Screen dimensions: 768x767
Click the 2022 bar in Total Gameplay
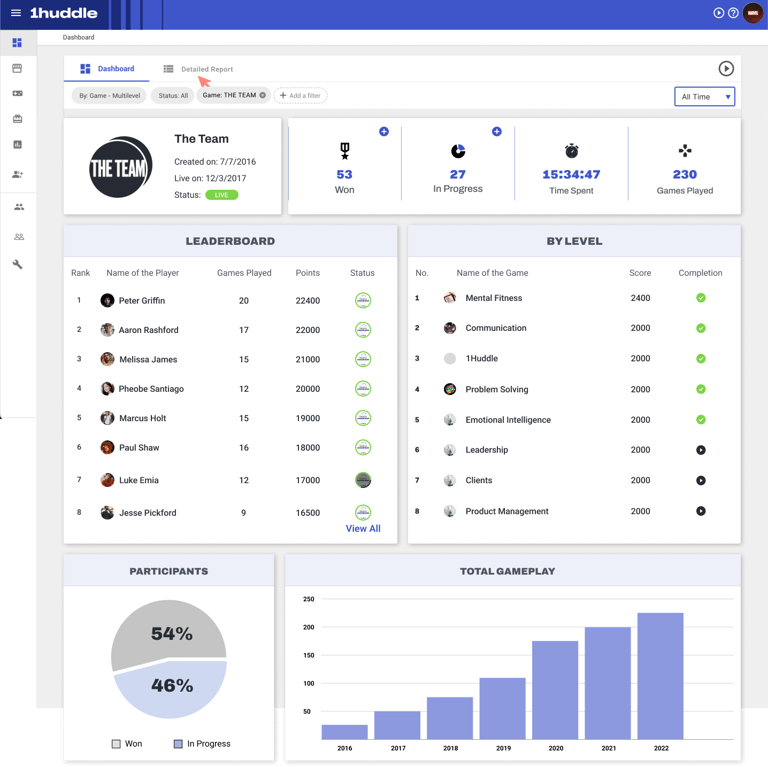(660, 676)
